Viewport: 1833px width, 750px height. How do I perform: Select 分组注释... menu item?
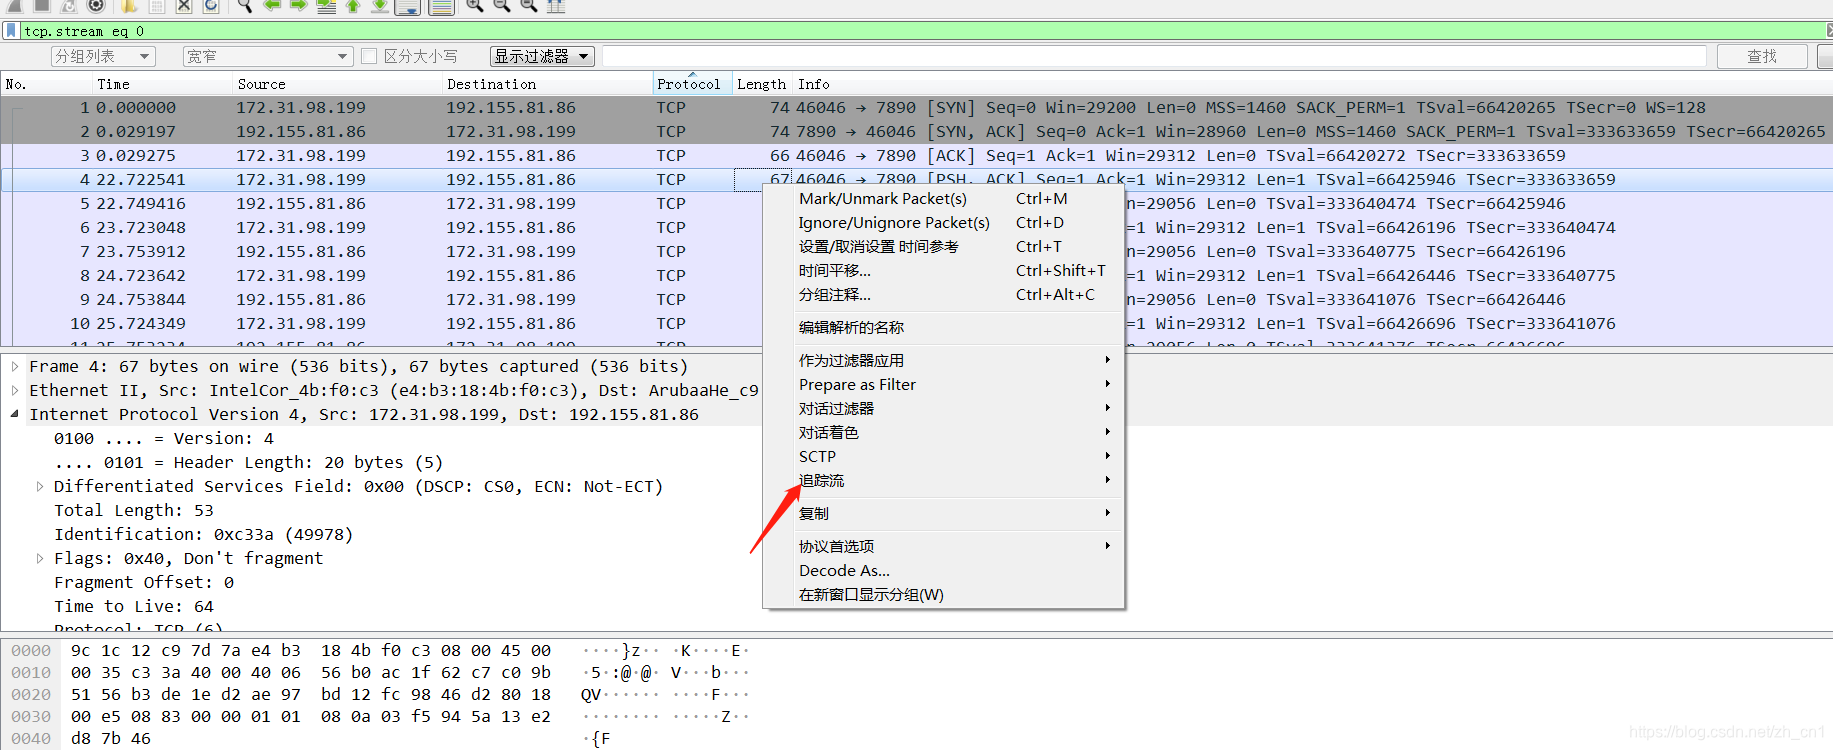(943, 294)
